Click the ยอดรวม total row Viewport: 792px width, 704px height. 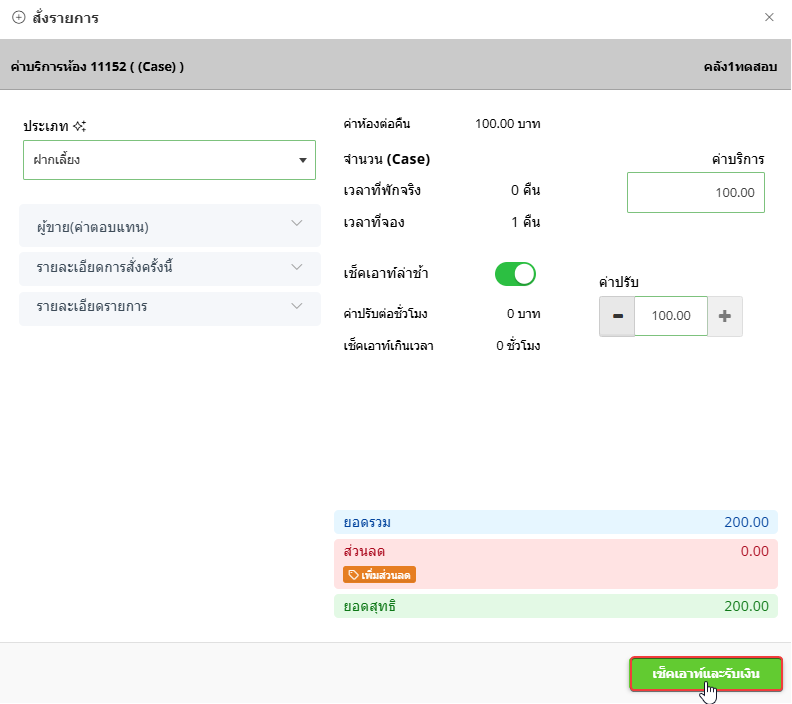click(x=555, y=522)
